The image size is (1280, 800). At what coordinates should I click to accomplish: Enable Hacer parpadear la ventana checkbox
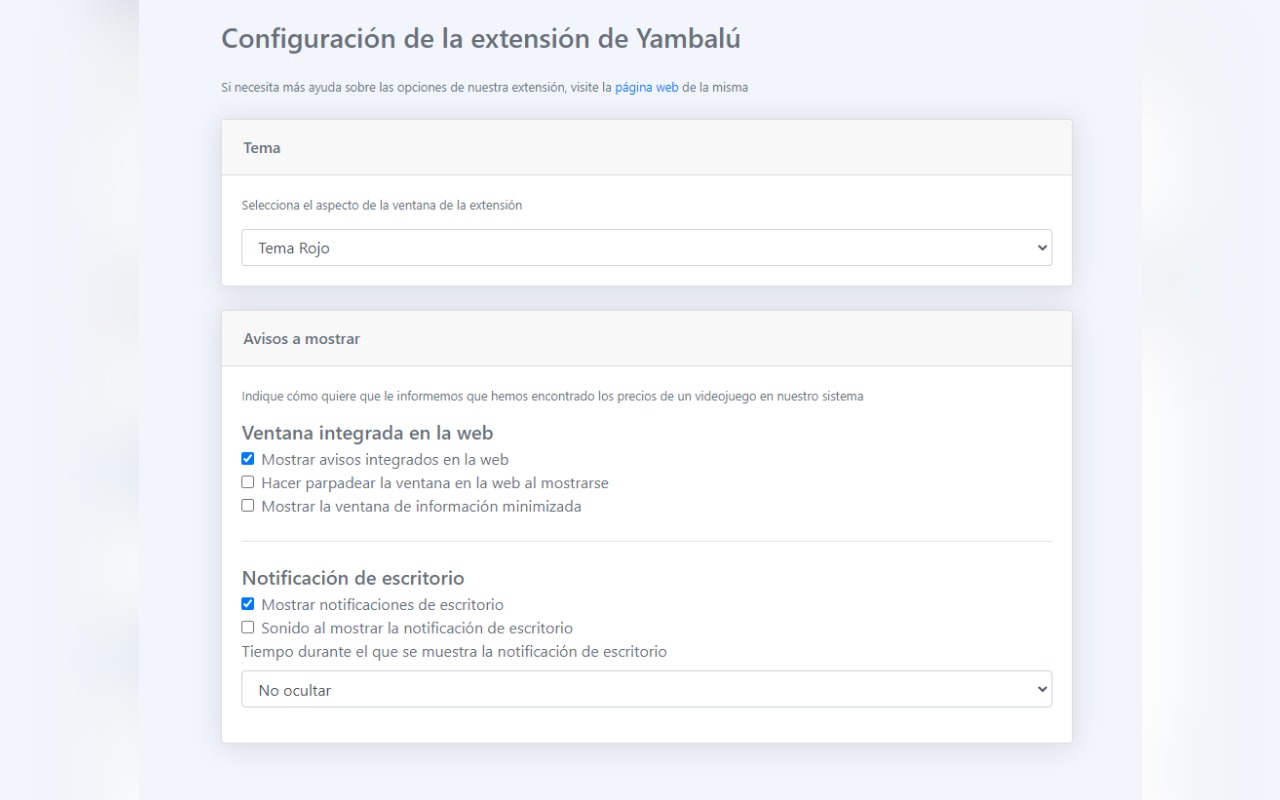coord(248,482)
